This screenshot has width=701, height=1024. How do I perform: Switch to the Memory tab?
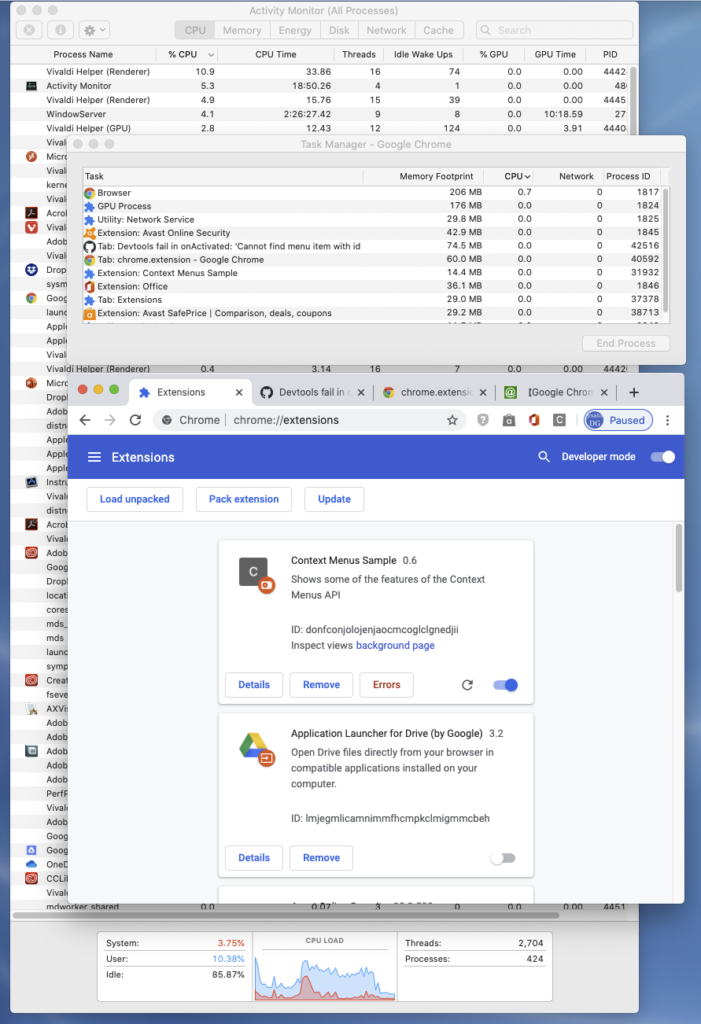(x=242, y=31)
